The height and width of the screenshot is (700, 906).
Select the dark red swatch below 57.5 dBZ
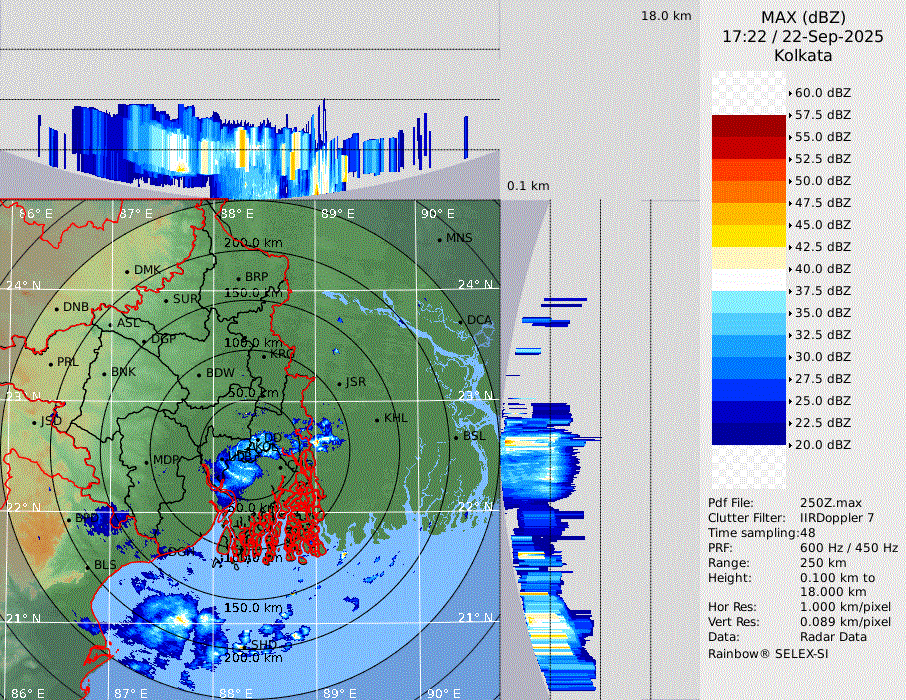749,126
